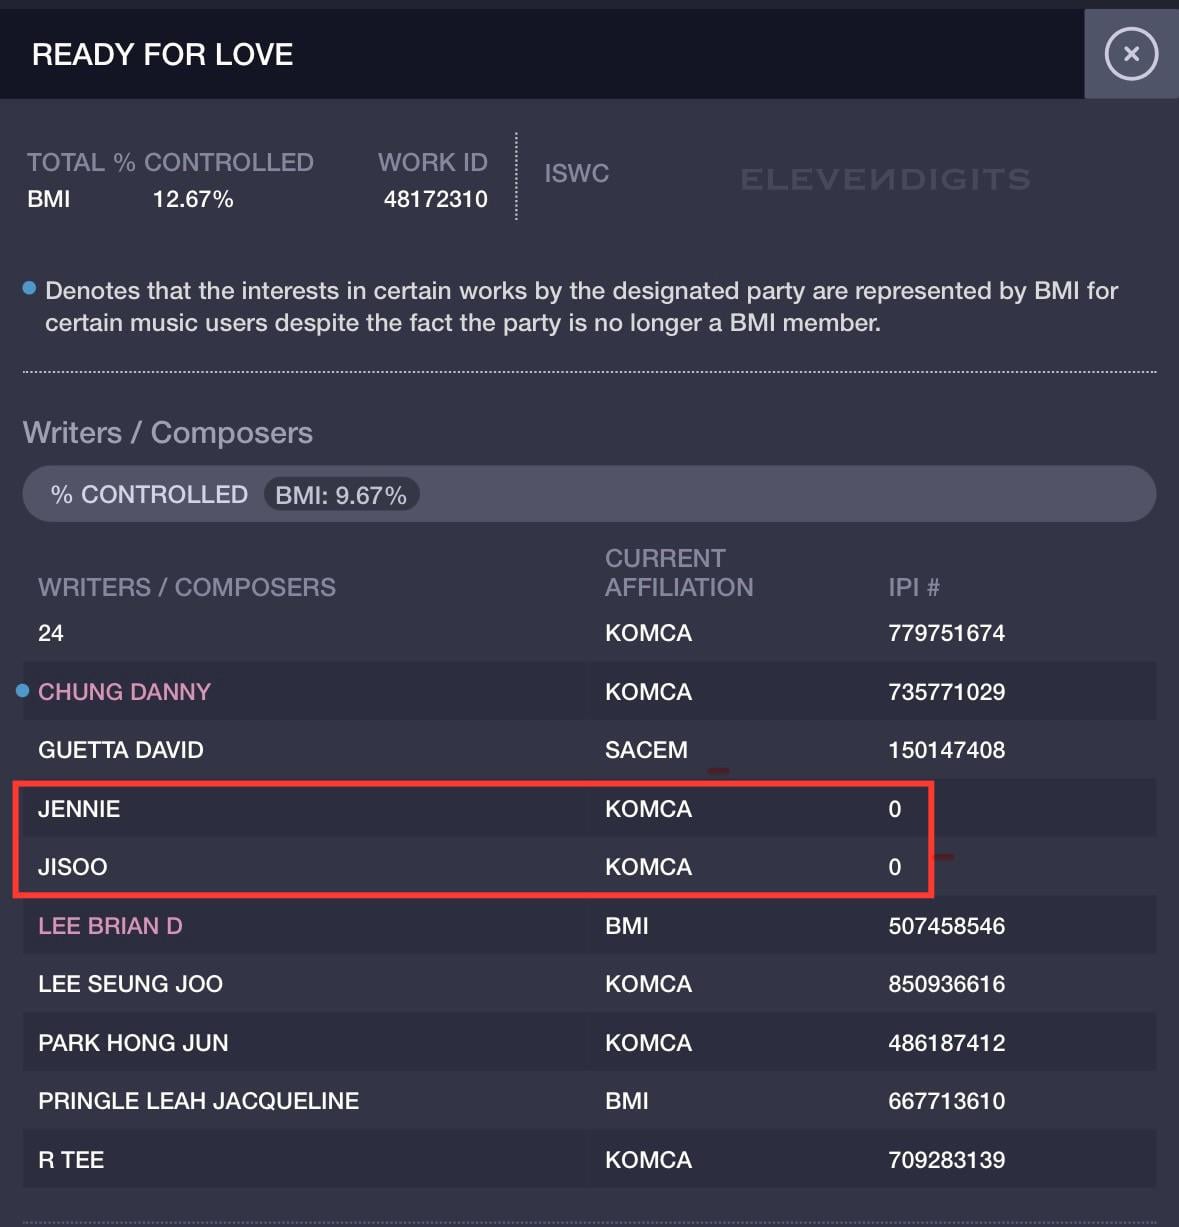The height and width of the screenshot is (1227, 1179).
Task: Click IPI number 779751674
Action: (946, 633)
